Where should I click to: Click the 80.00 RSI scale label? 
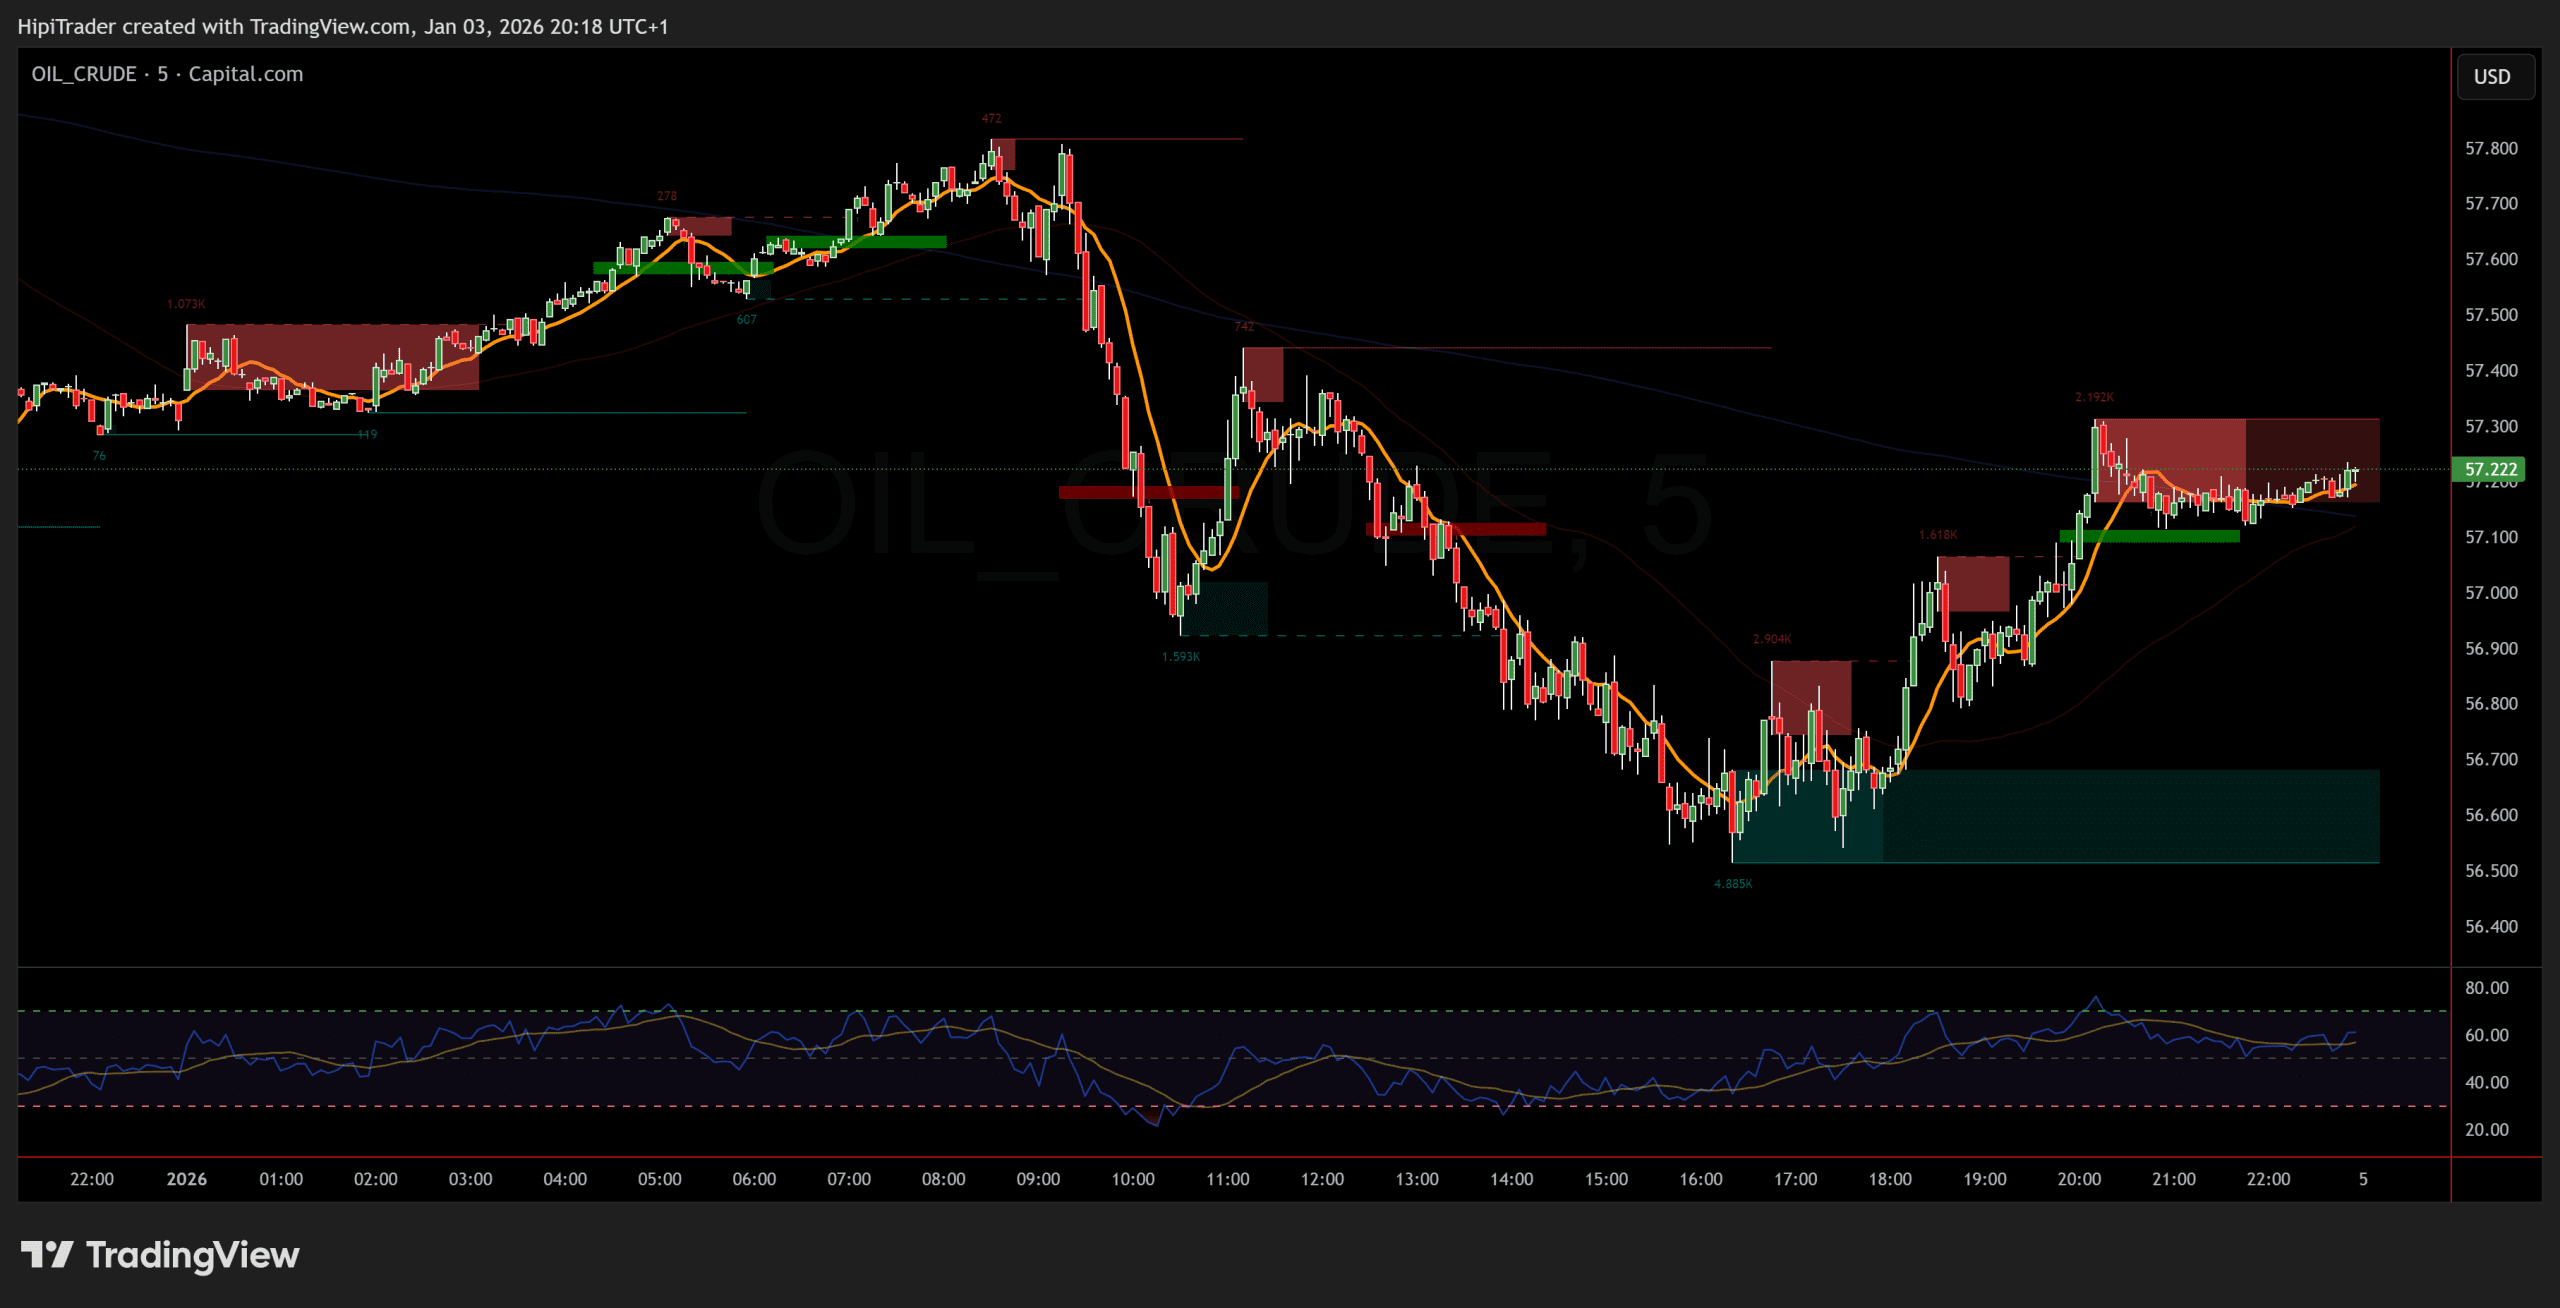click(x=2486, y=988)
